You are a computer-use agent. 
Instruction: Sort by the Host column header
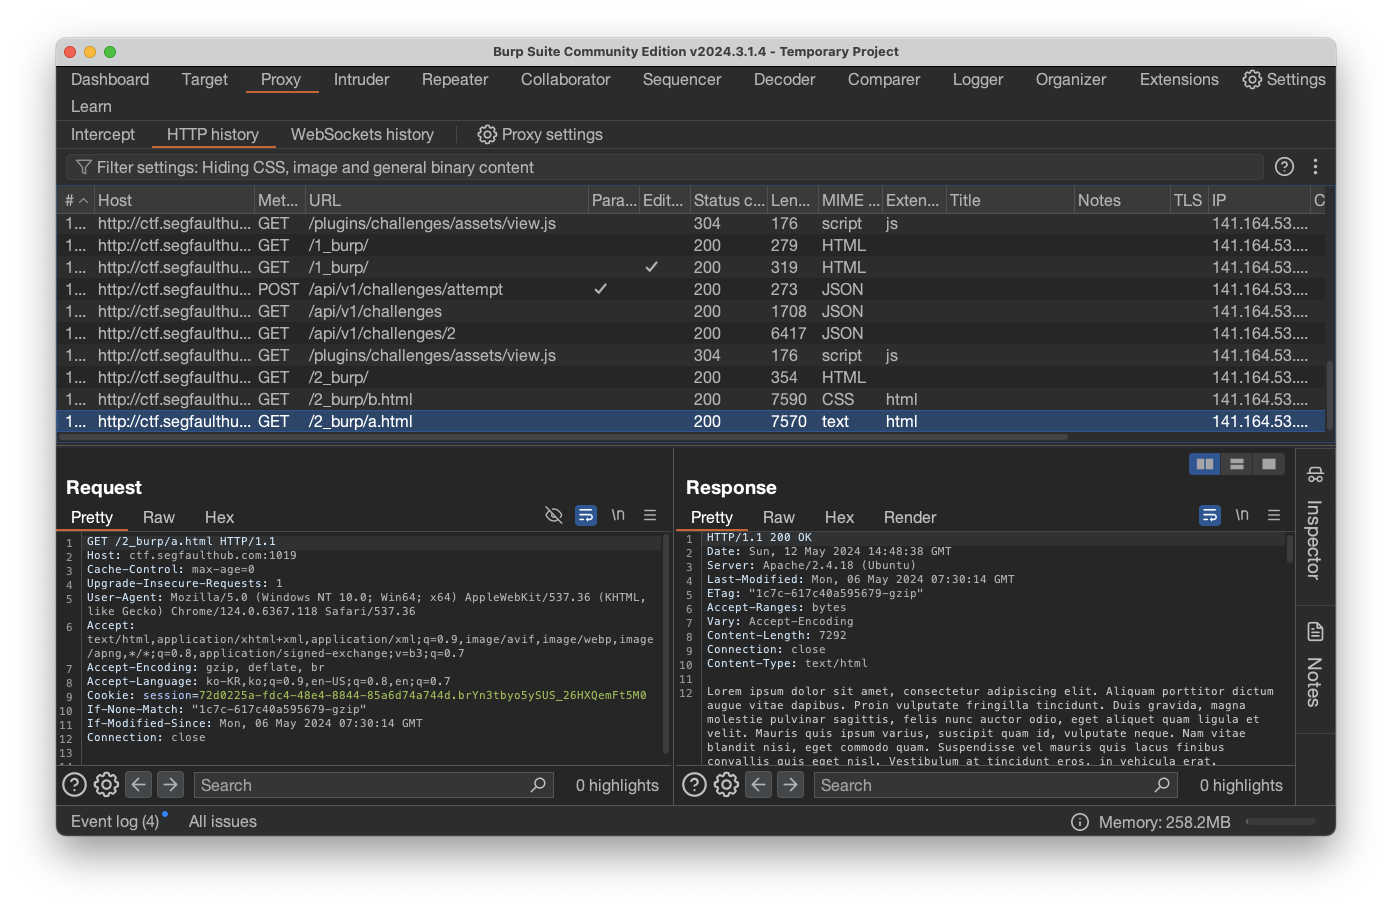174,200
